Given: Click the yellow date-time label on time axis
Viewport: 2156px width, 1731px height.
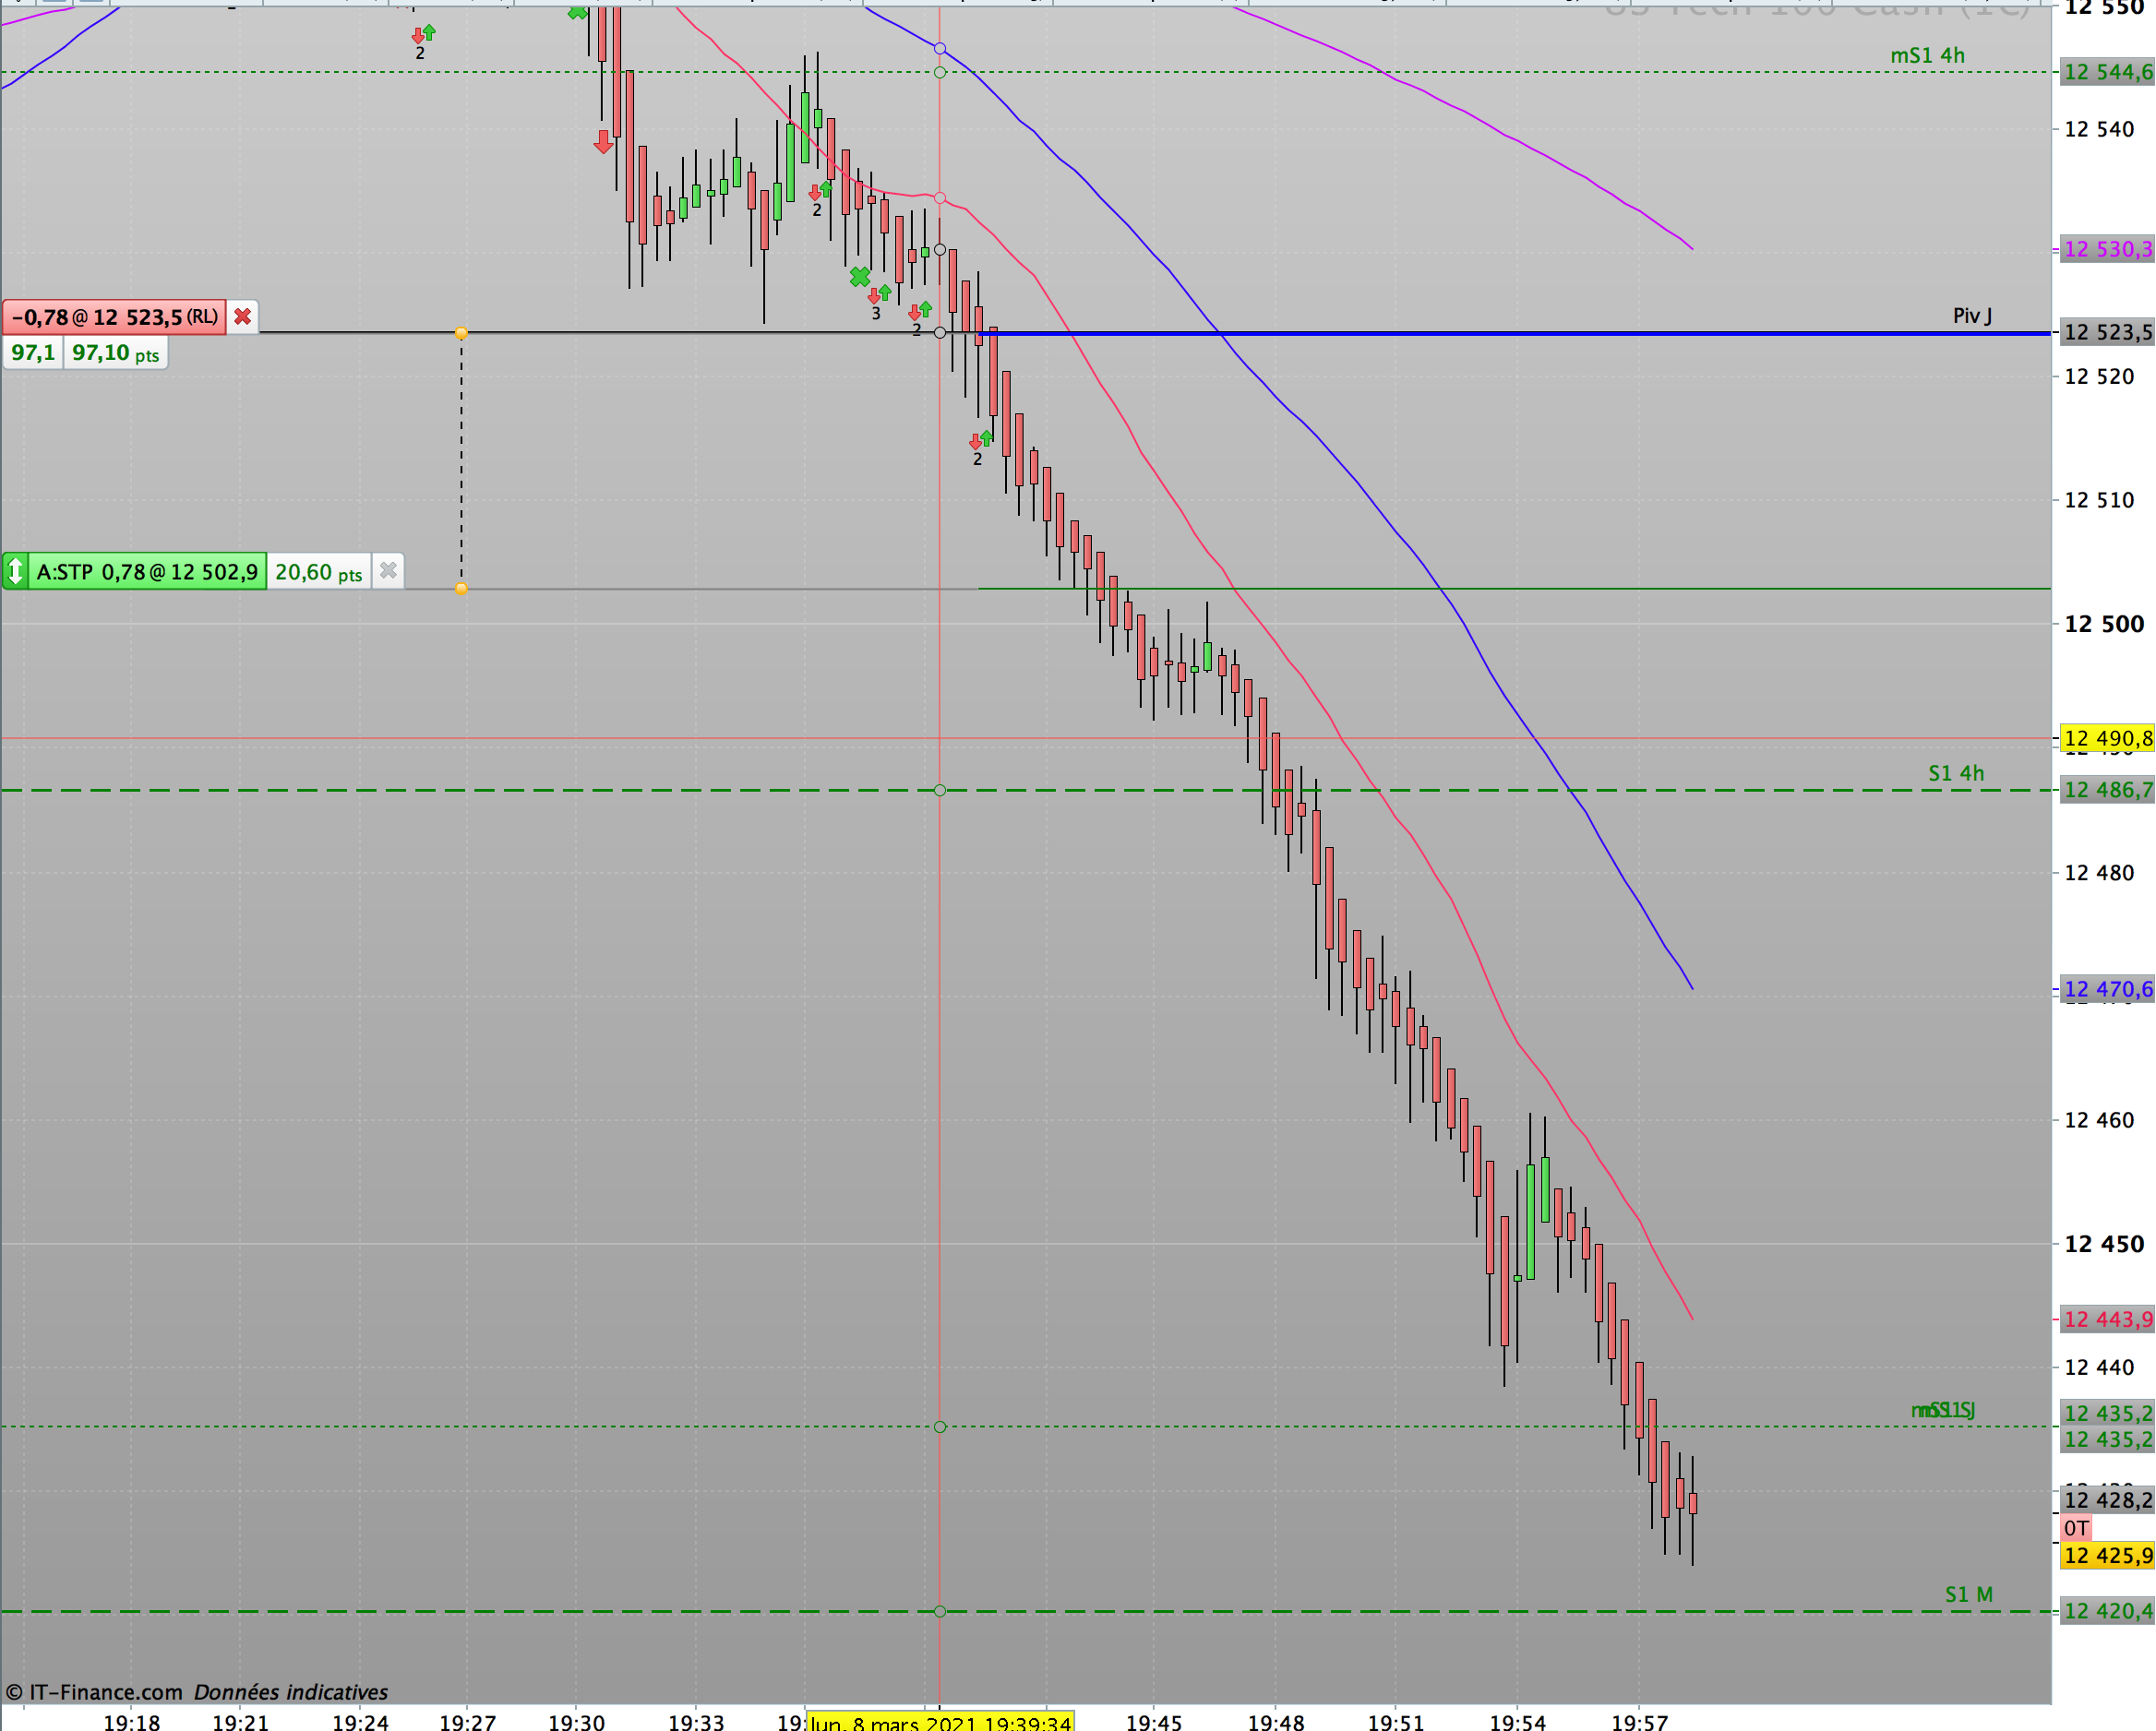Looking at the screenshot, I should coord(940,1722).
